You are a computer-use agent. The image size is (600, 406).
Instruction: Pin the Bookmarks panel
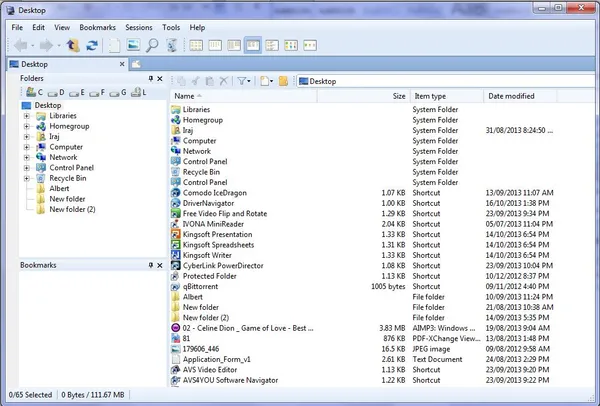(151, 265)
